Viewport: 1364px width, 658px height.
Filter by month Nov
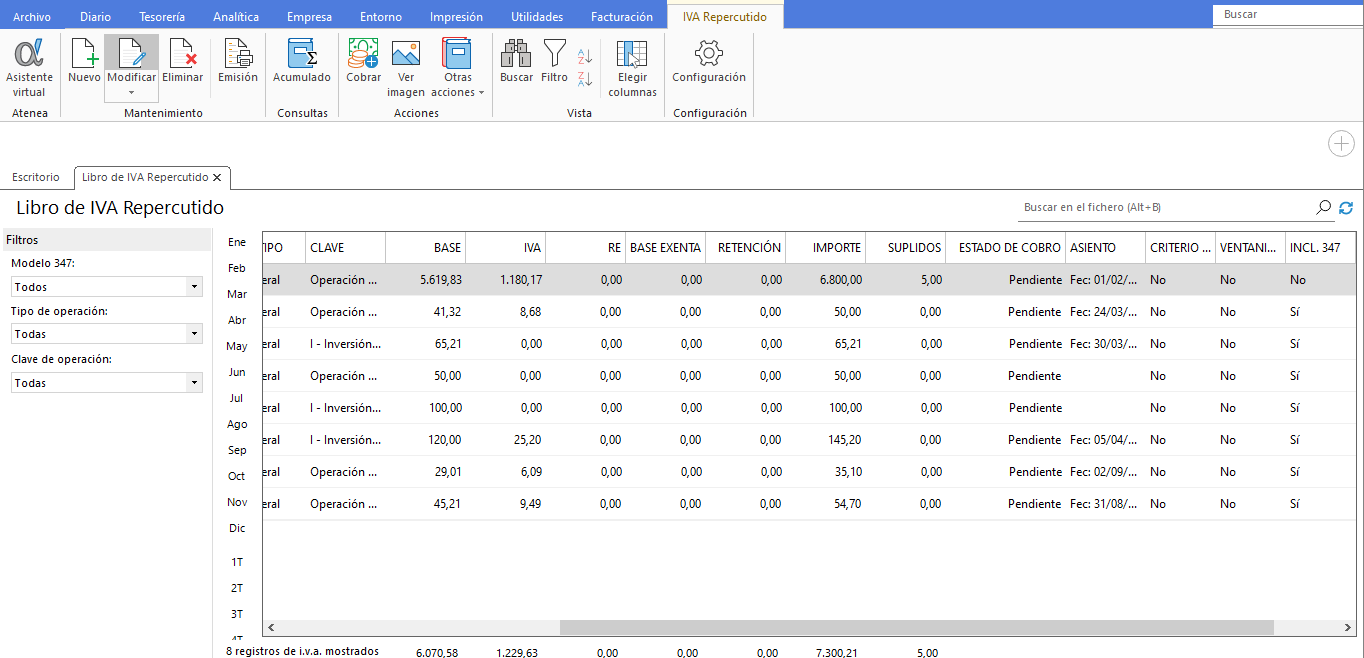pos(237,502)
